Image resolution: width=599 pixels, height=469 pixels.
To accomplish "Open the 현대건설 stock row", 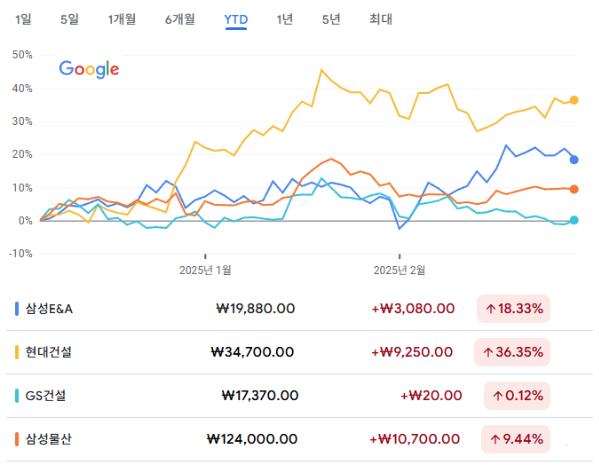I will [x=300, y=352].
